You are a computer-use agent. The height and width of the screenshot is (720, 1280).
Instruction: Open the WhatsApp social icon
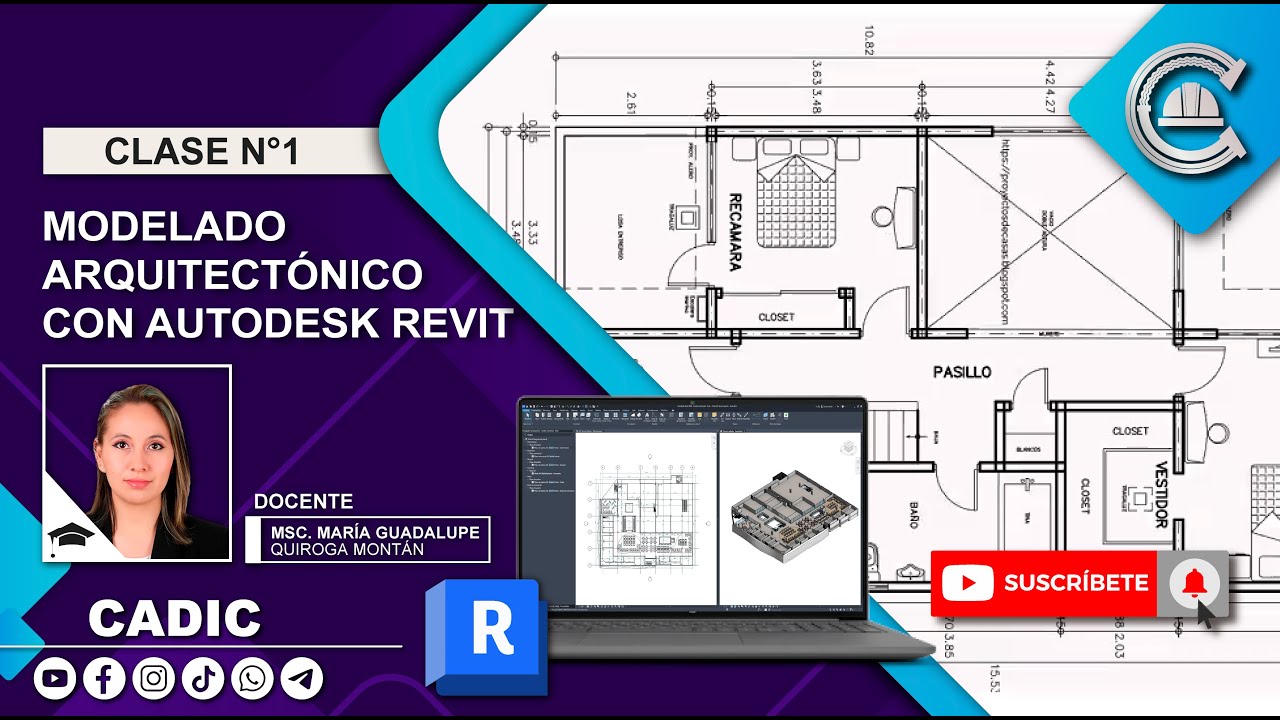(252, 679)
